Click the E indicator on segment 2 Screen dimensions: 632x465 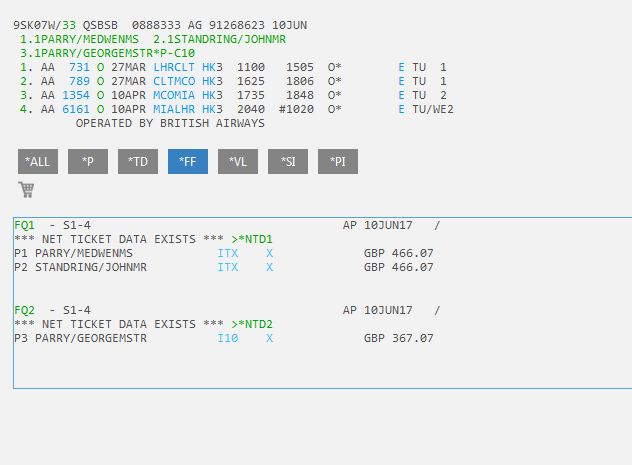click(401, 81)
